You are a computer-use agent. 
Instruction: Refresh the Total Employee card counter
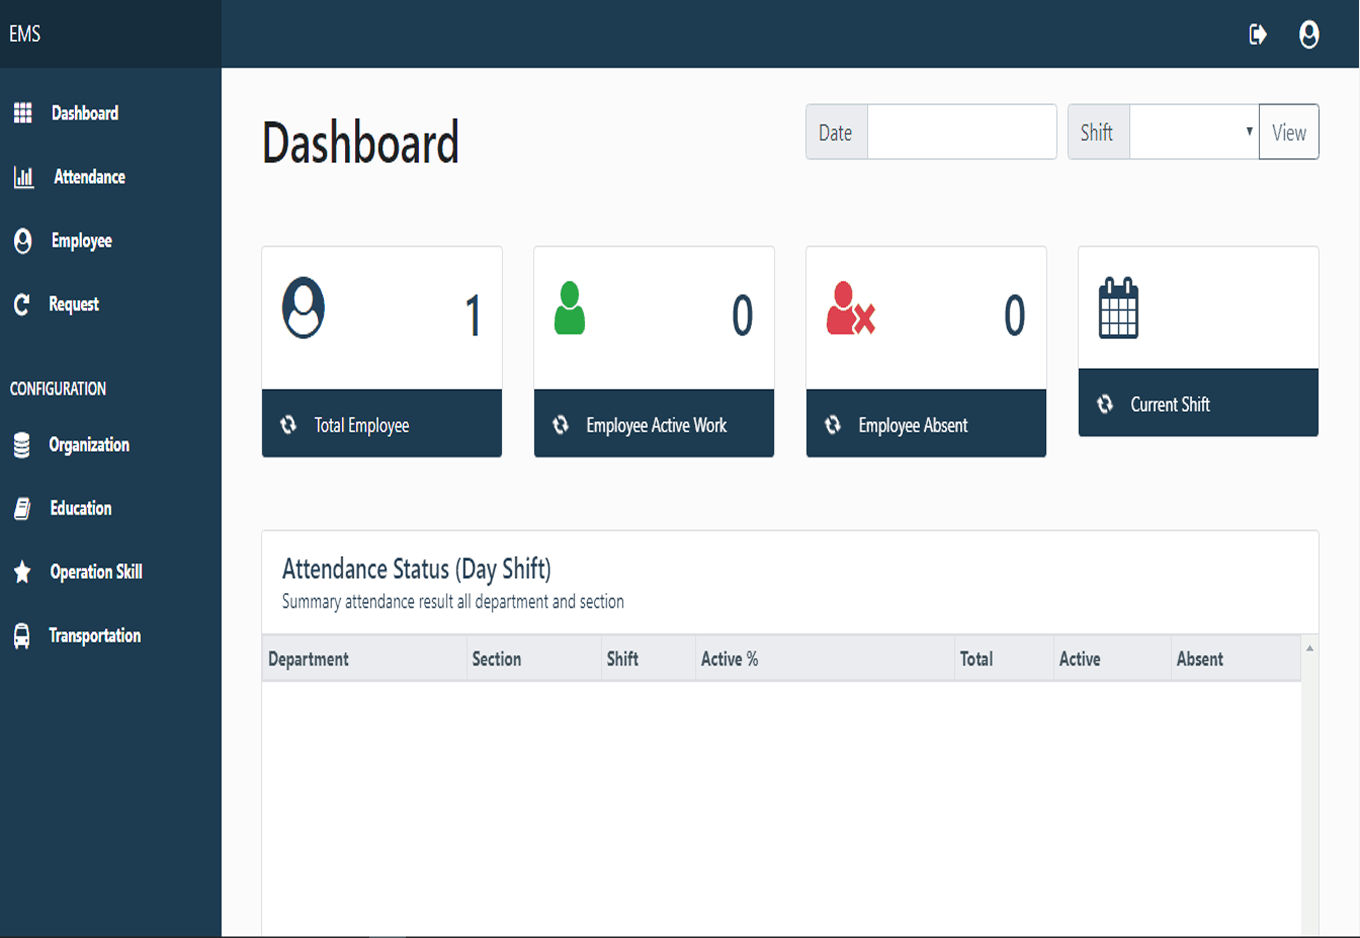point(290,424)
